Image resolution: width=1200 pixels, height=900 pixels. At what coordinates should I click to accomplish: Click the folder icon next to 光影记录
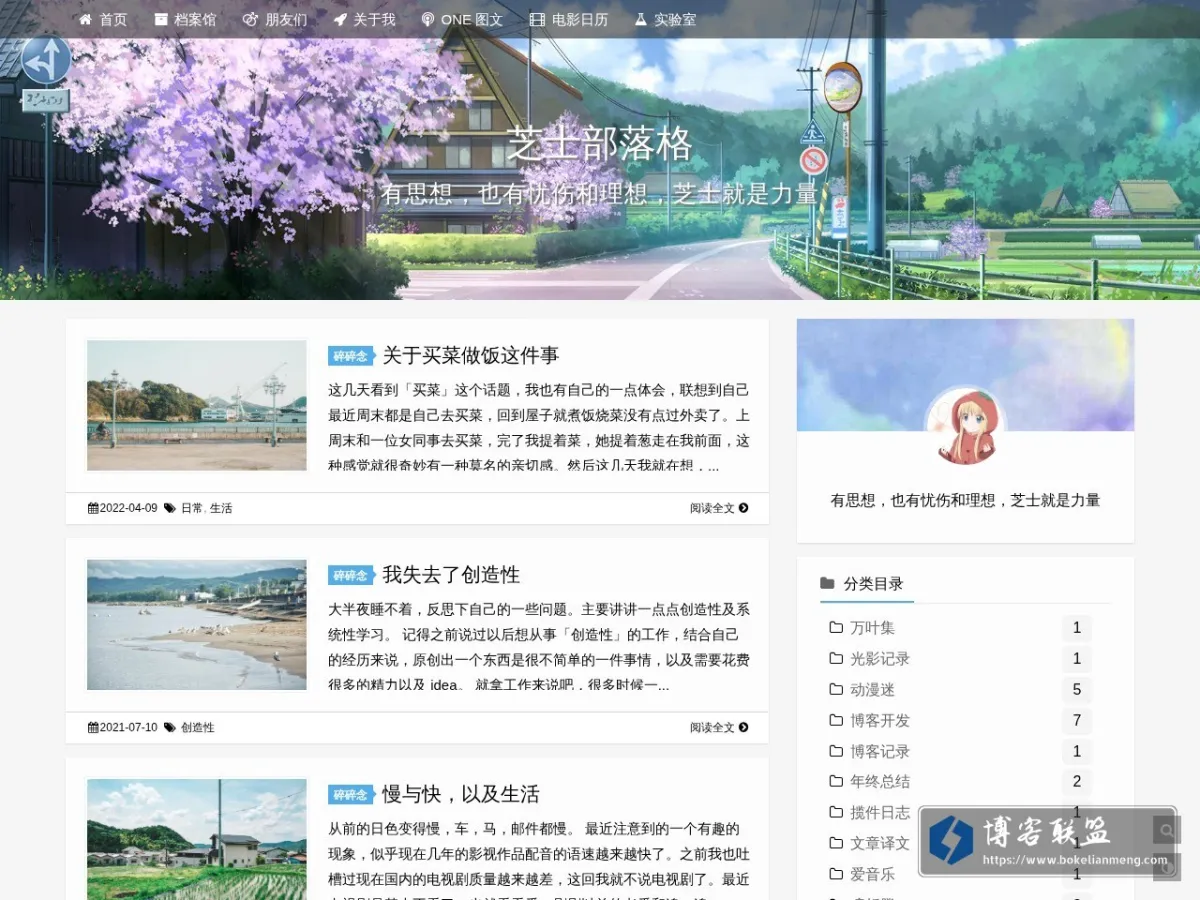point(836,659)
